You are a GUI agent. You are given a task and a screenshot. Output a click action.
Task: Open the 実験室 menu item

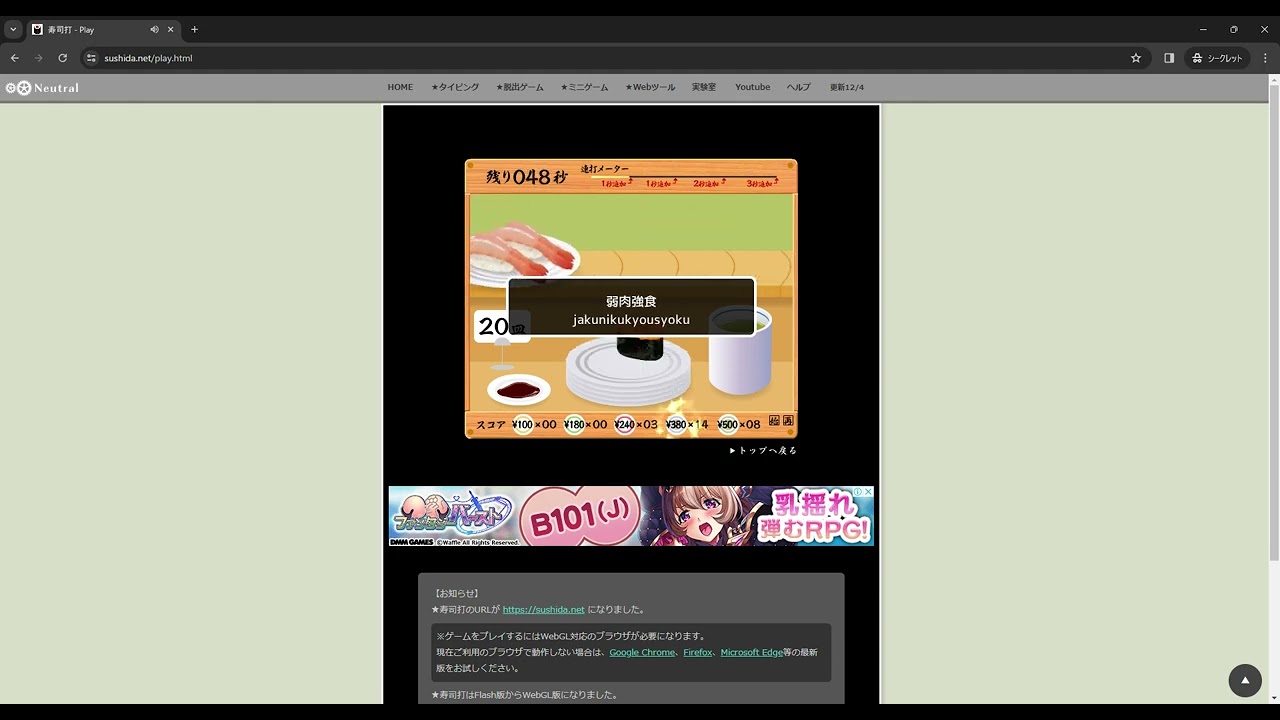(x=704, y=87)
